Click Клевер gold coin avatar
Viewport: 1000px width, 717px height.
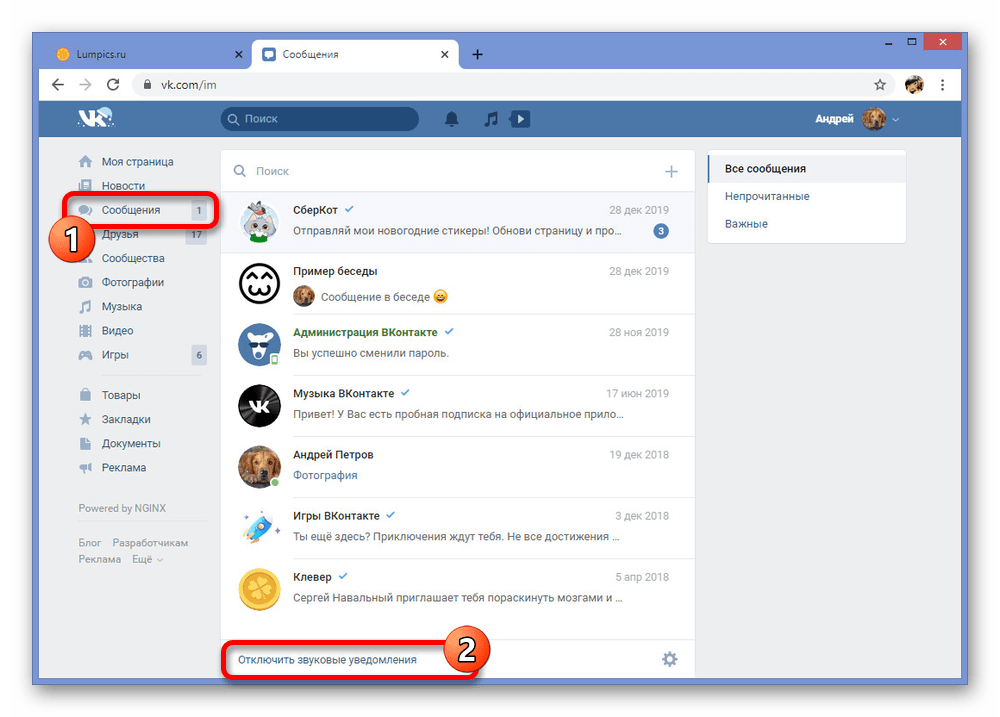pos(259,589)
